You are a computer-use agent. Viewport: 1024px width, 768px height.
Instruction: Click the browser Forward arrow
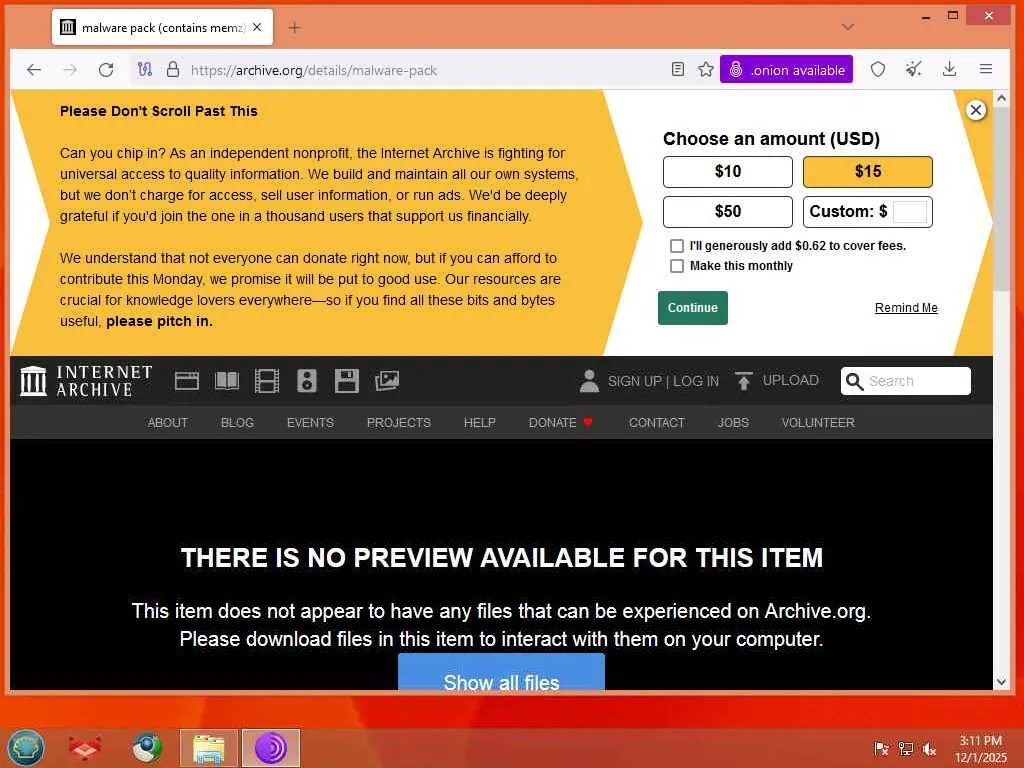pyautogui.click(x=70, y=70)
